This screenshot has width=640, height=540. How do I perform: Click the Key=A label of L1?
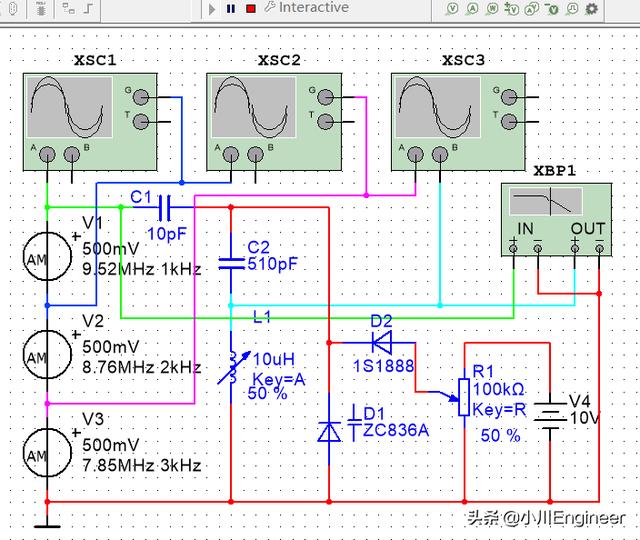pyautogui.click(x=279, y=380)
